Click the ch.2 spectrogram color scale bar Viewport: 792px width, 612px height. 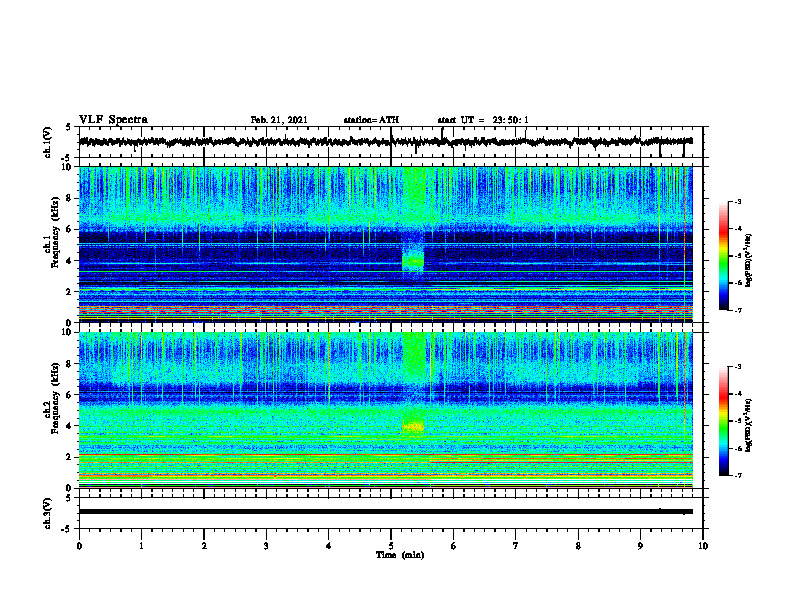[723, 421]
